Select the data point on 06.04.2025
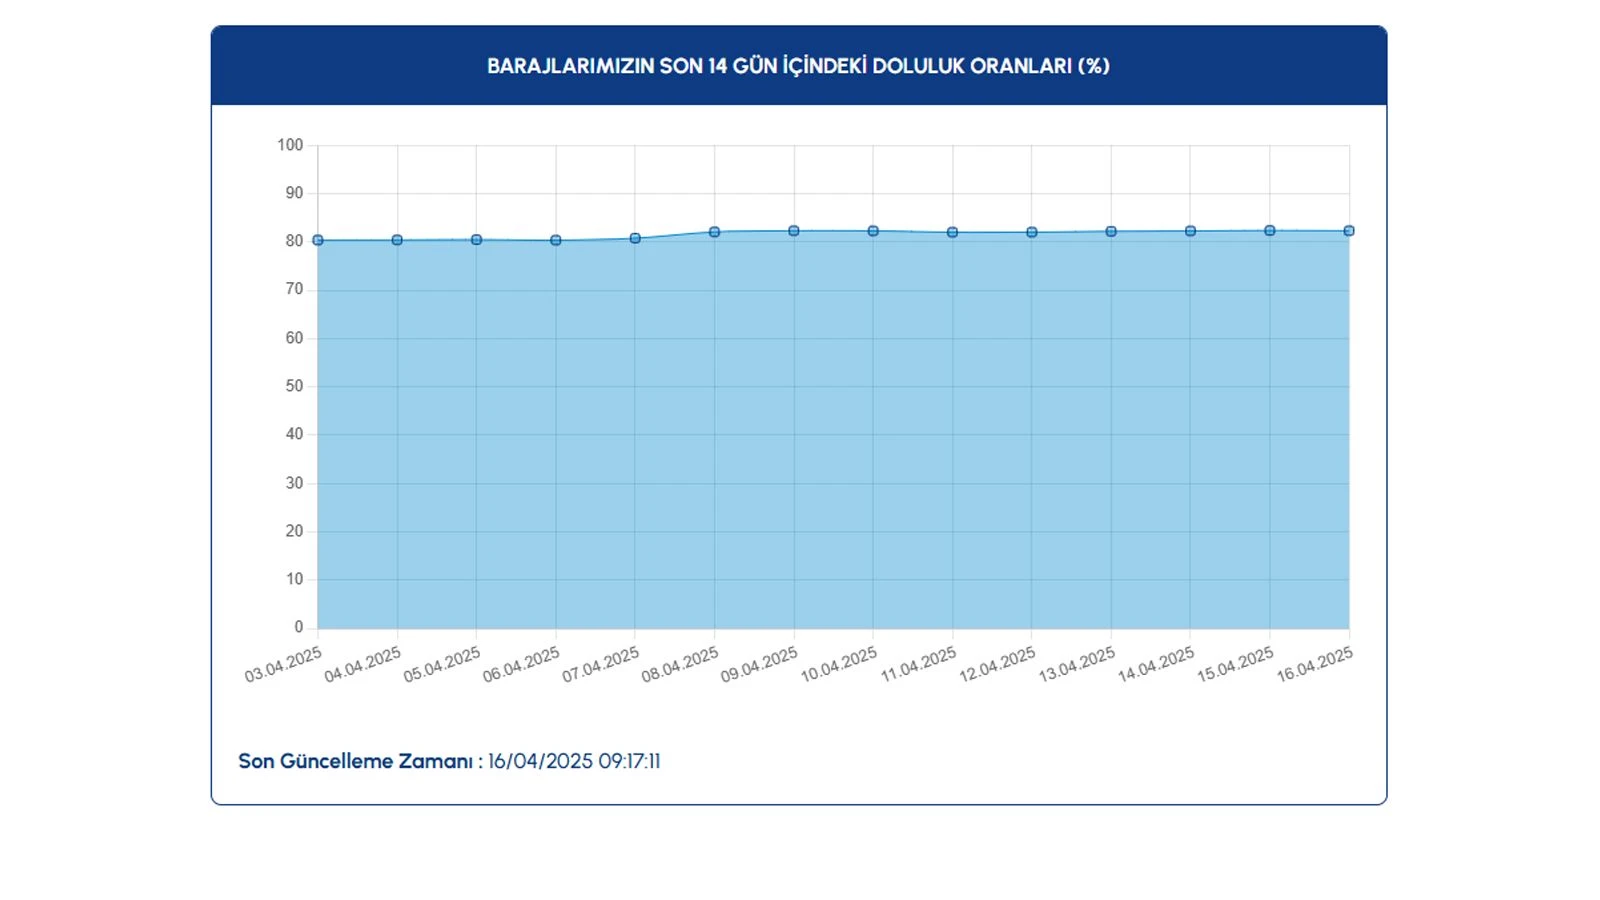This screenshot has width=1600, height=900. (x=556, y=240)
